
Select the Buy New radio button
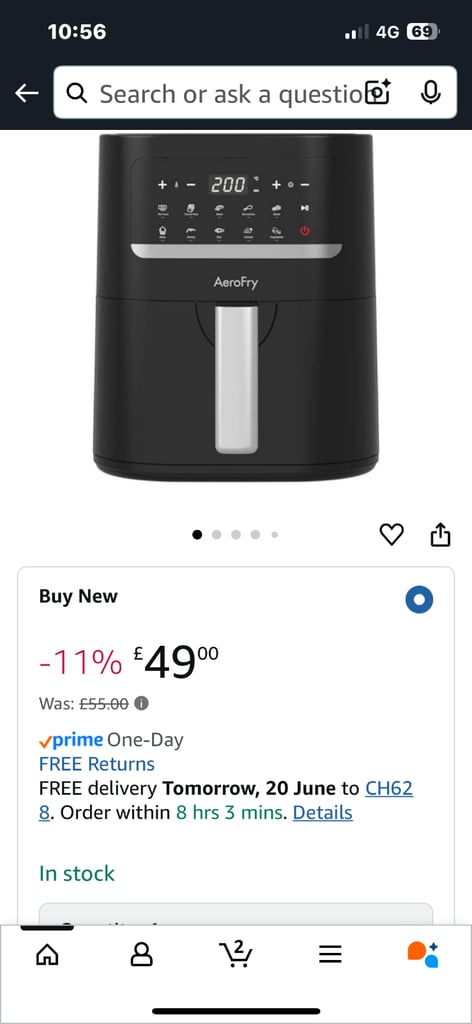tap(419, 600)
